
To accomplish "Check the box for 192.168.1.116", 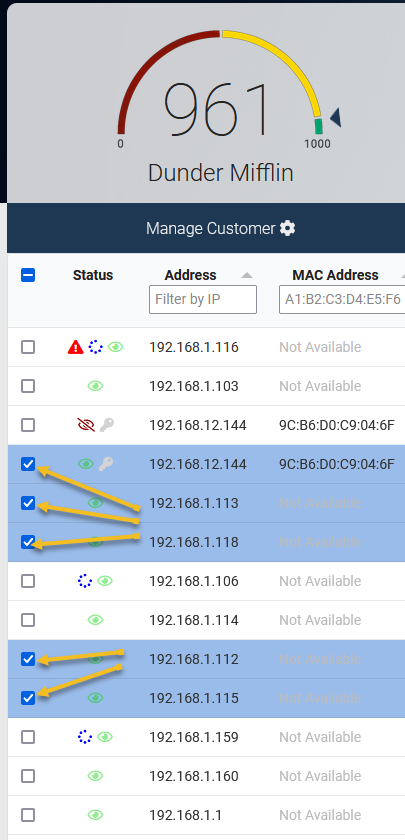I will click(x=28, y=347).
